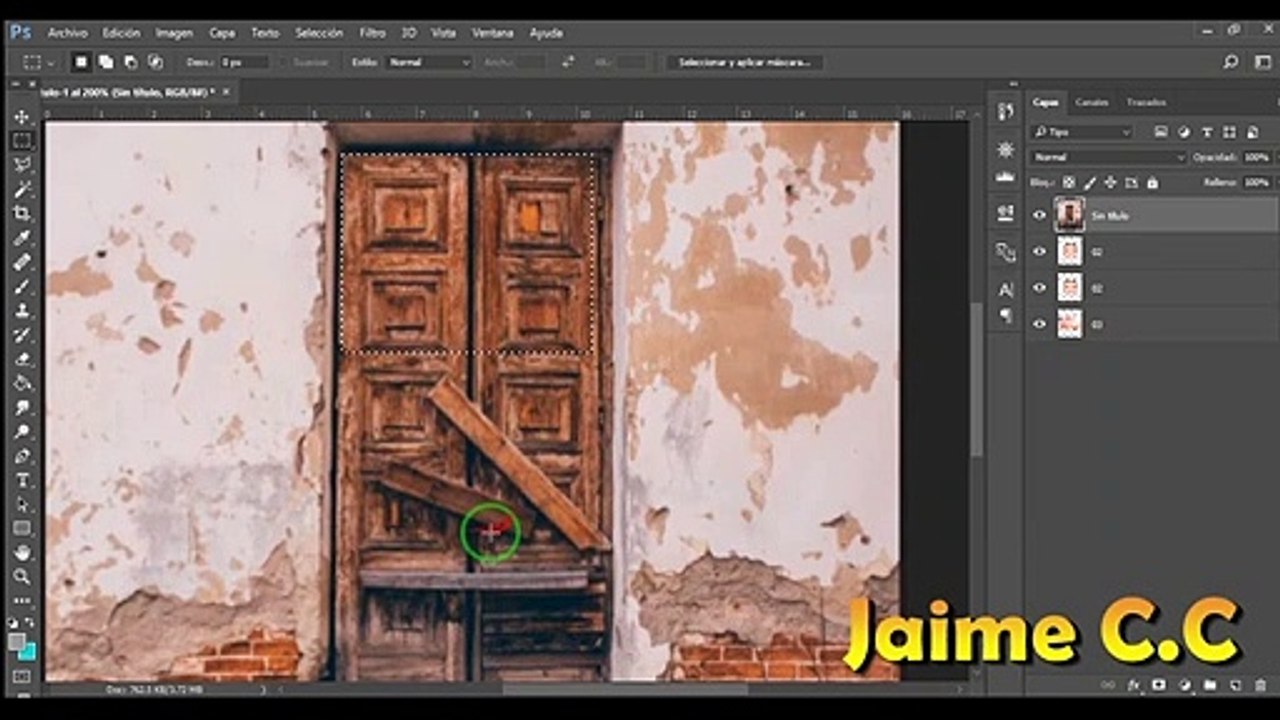Select the Clone Stamp tool
This screenshot has width=1280, height=720.
[x=21, y=310]
